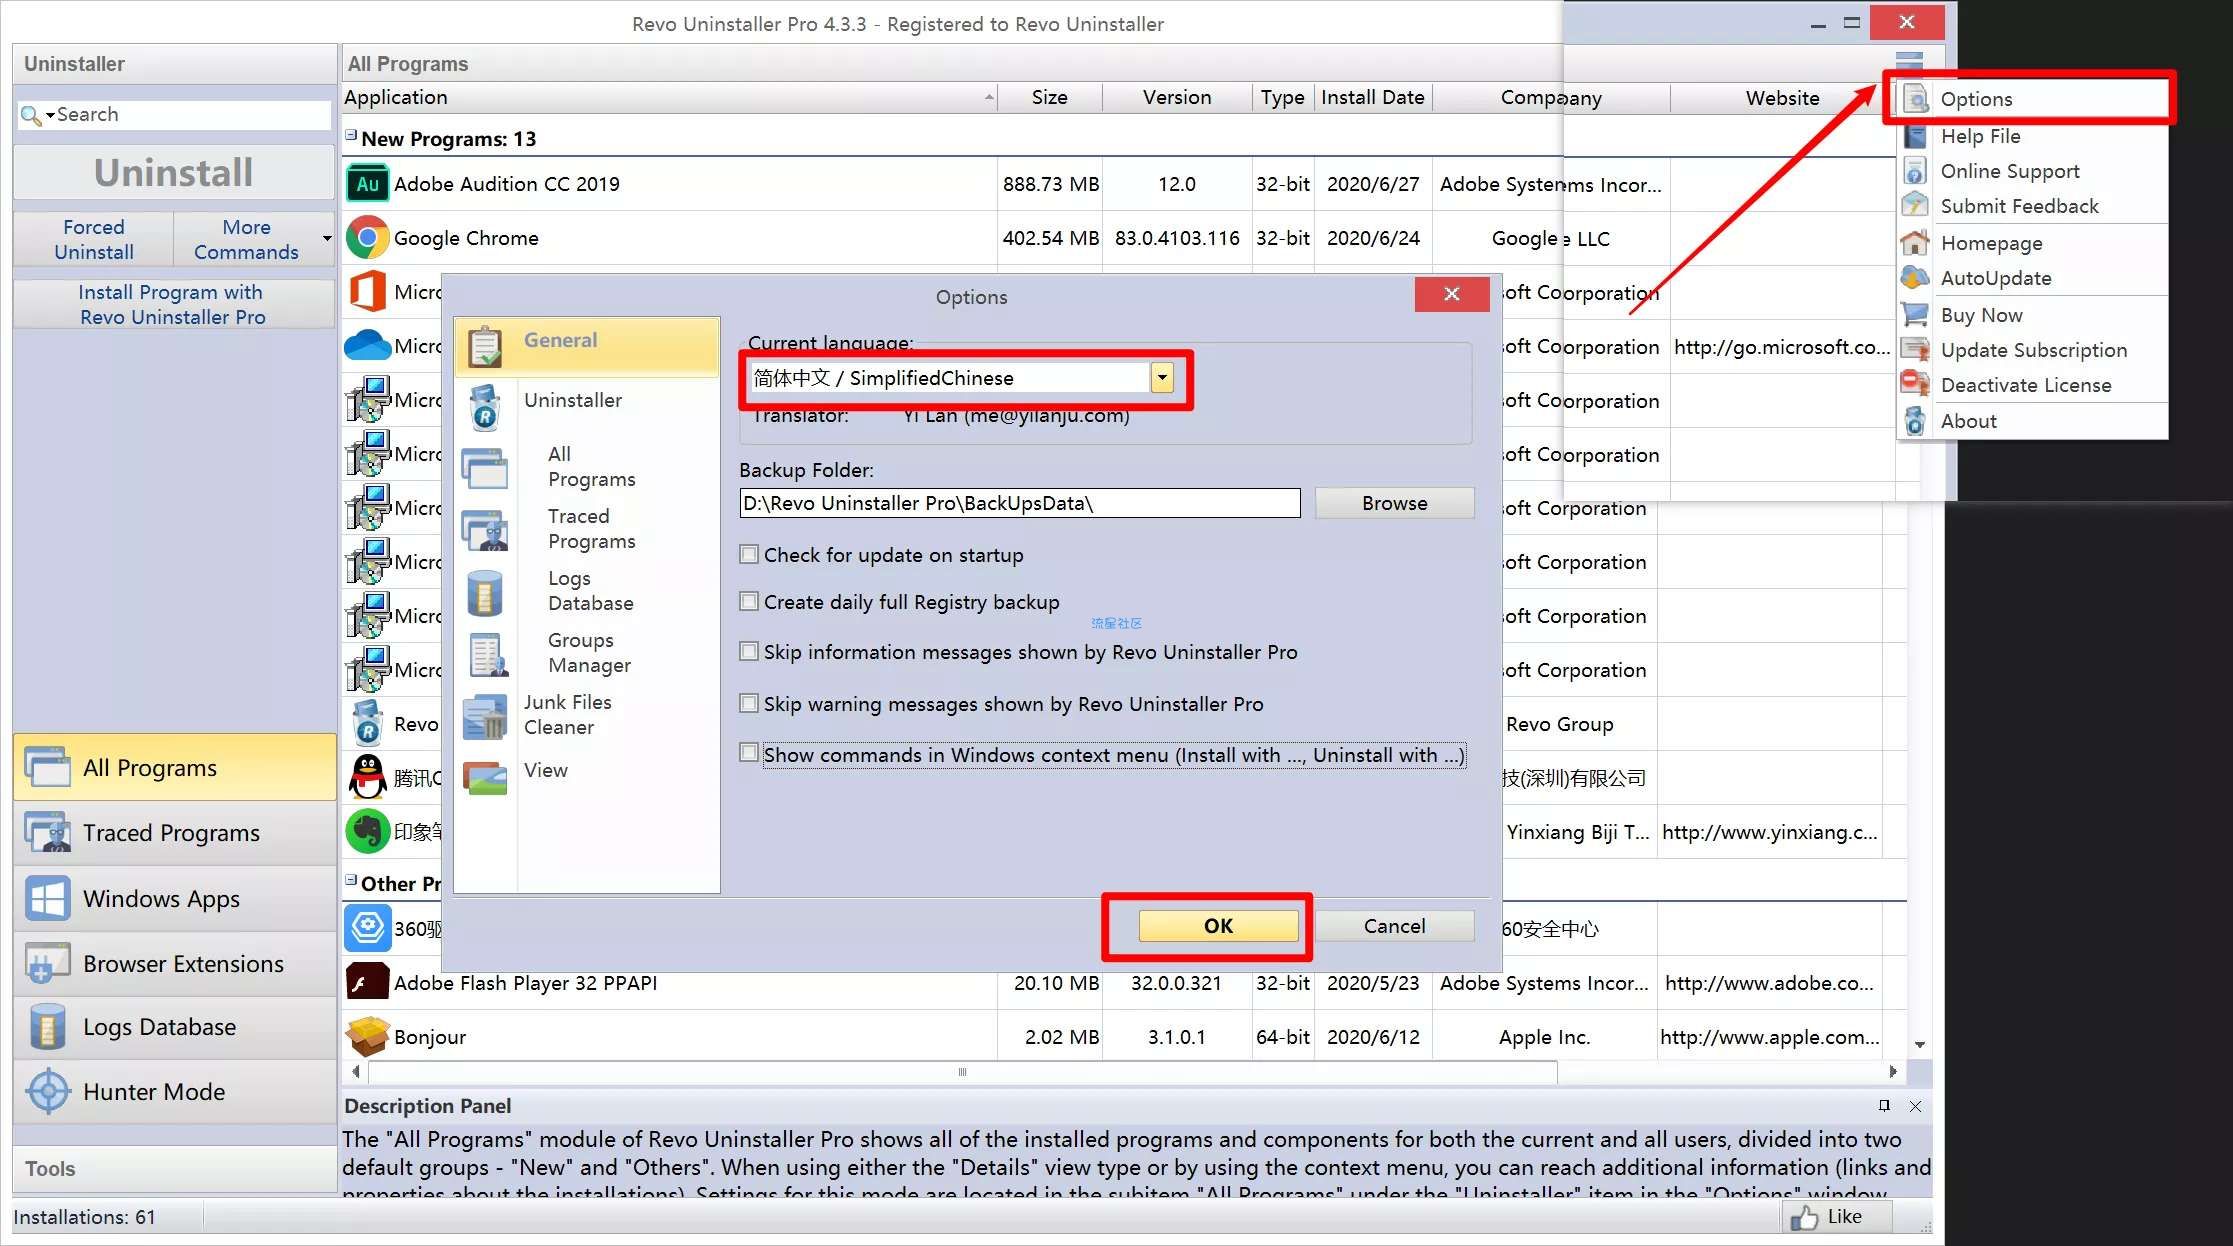Click the search magnifier icon

pos(31,115)
